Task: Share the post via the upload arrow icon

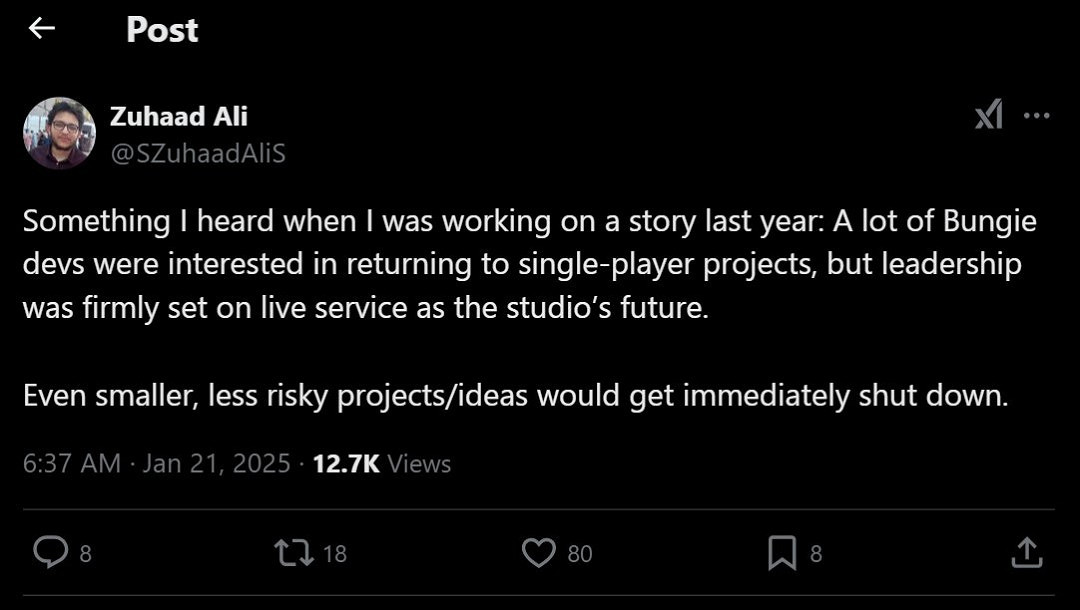Action: 1027,552
